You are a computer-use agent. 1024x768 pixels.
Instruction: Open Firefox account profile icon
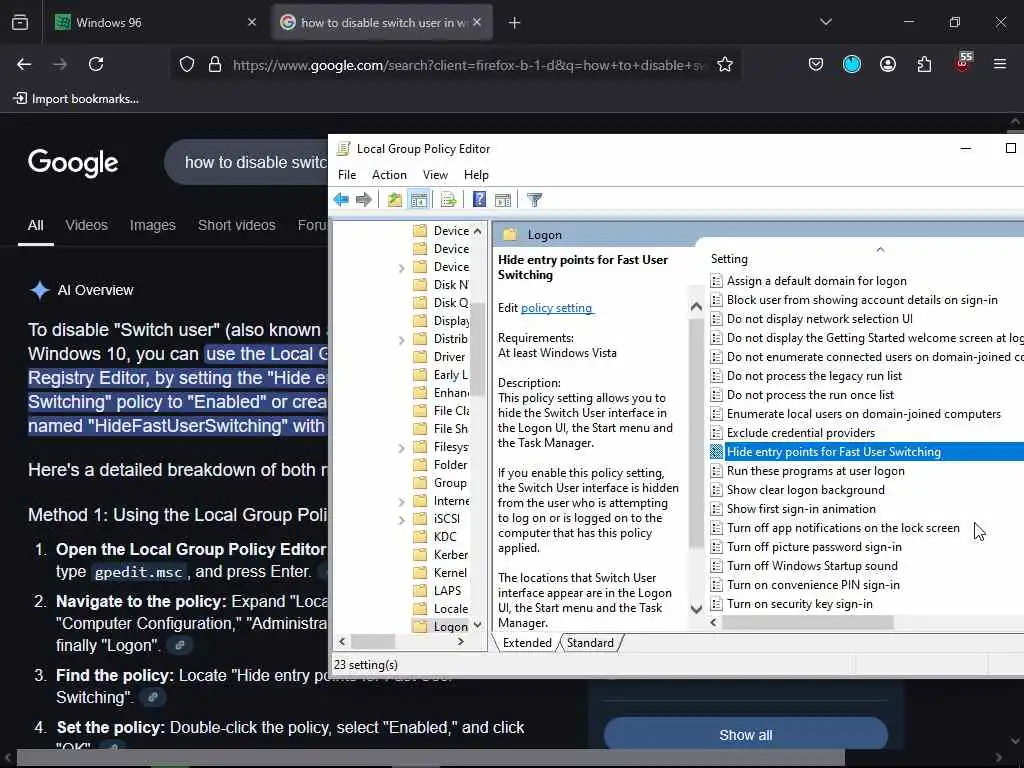888,64
